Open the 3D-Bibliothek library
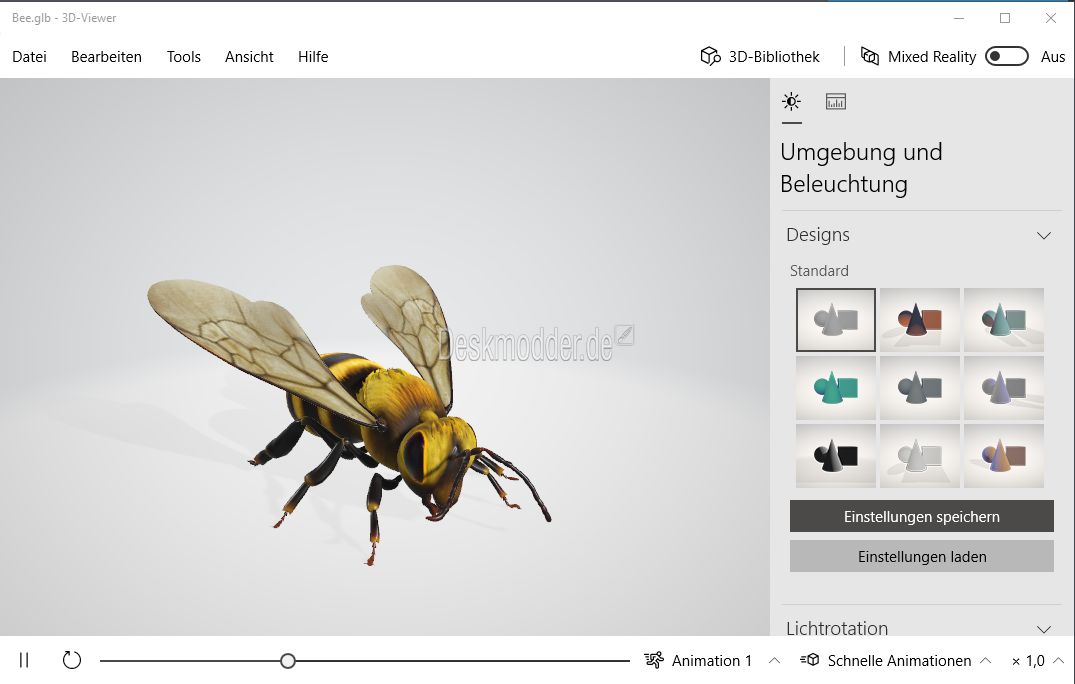1075x684 pixels. (760, 57)
